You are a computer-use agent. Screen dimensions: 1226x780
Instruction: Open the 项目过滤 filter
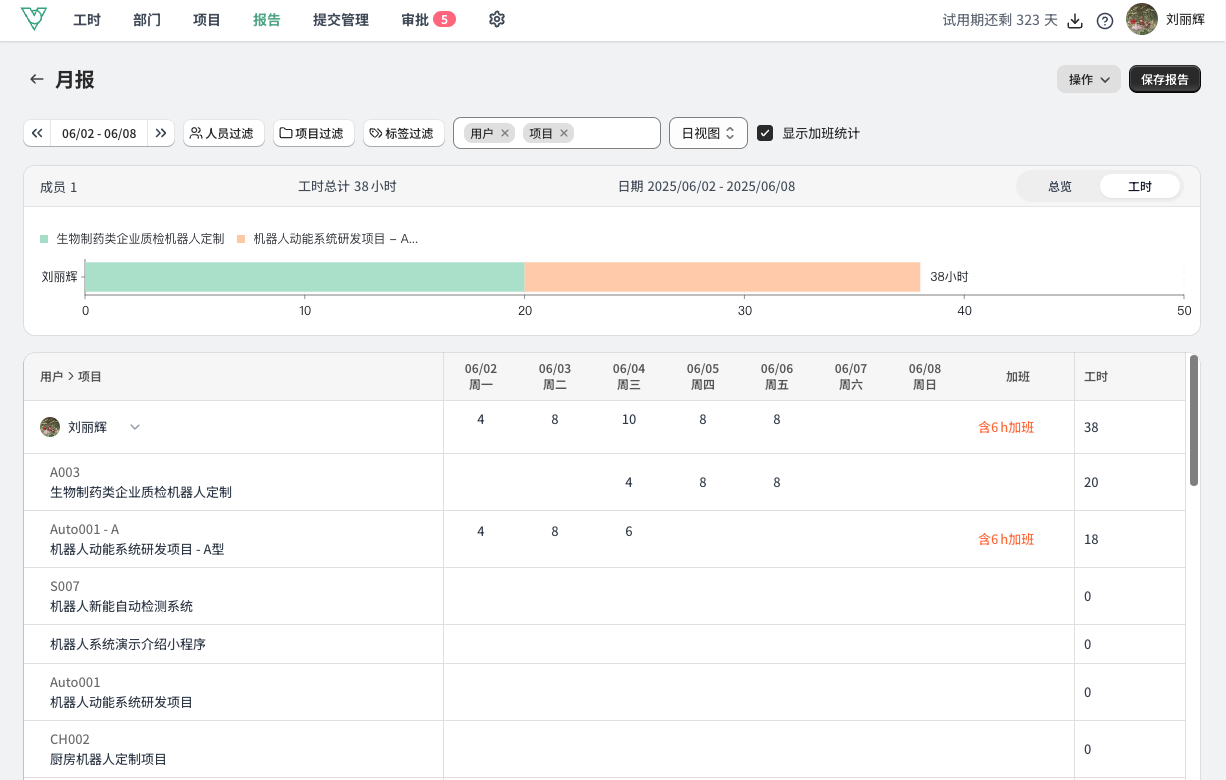314,133
